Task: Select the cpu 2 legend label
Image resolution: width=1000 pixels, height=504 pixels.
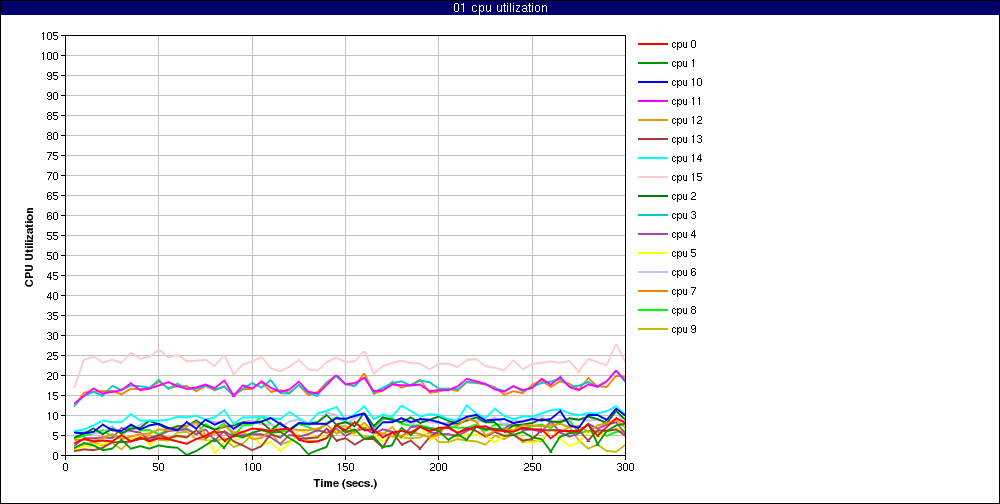Action: (683, 196)
